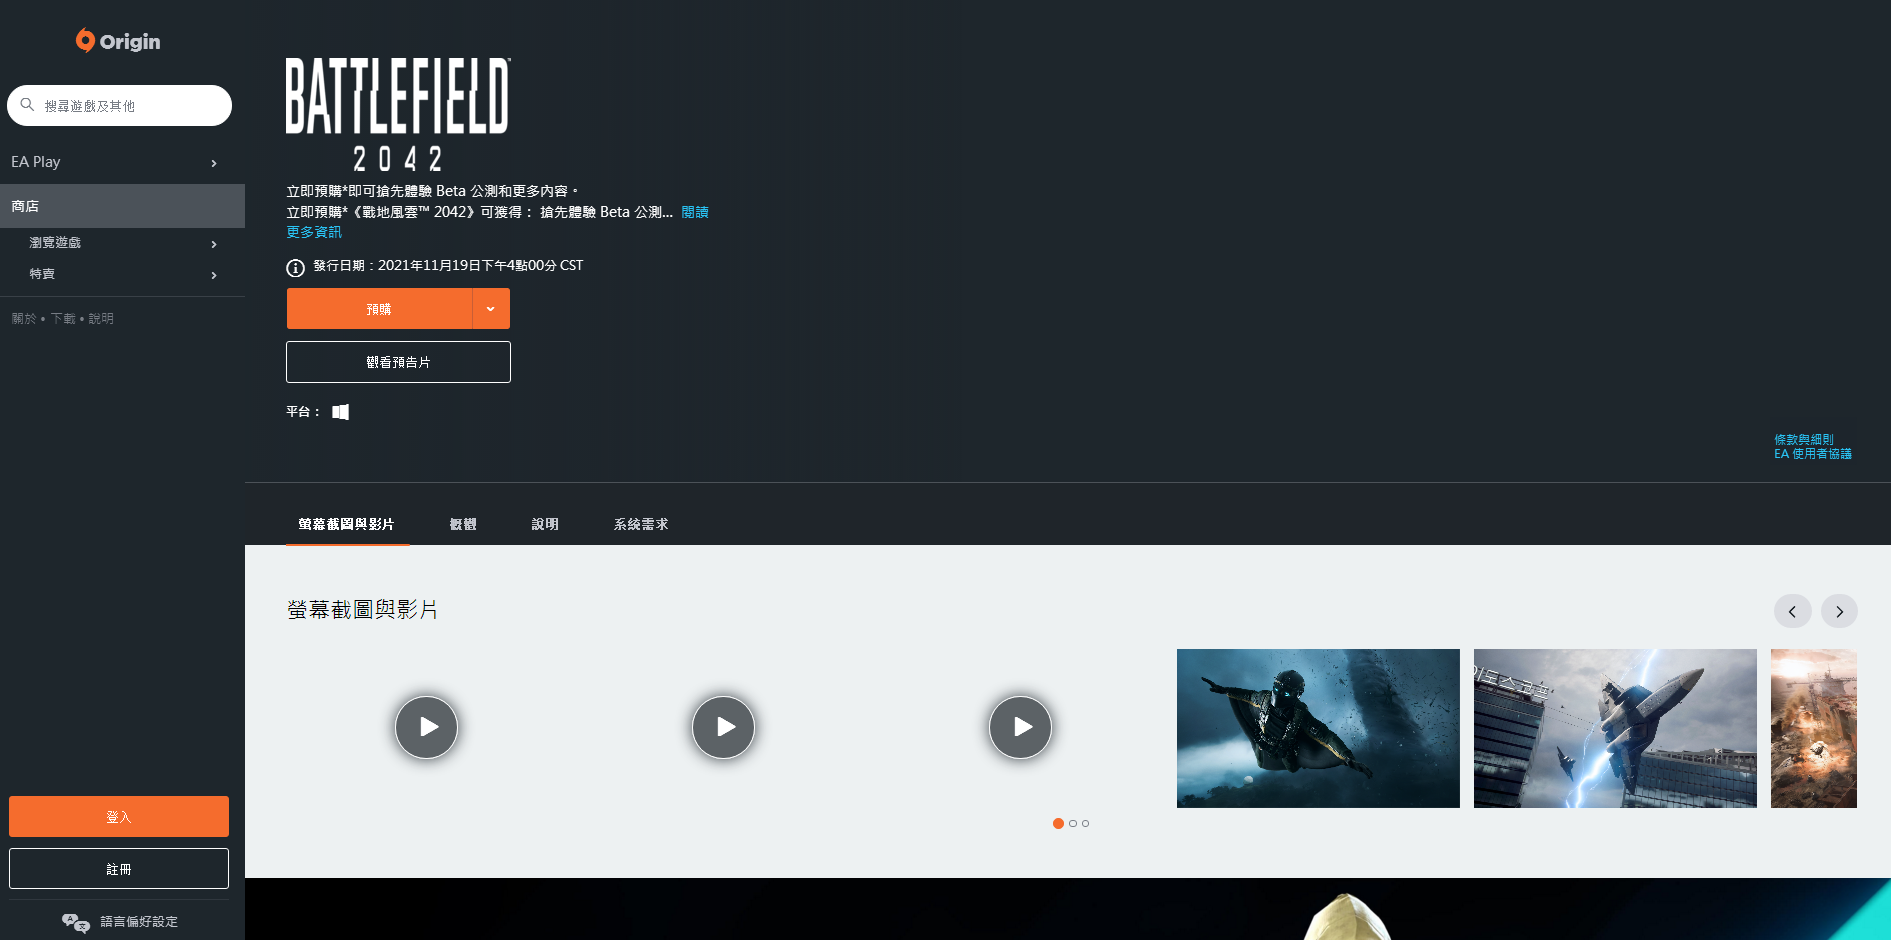This screenshot has width=1891, height=940.
Task: Select the first carousel page dot
Action: click(x=1058, y=824)
